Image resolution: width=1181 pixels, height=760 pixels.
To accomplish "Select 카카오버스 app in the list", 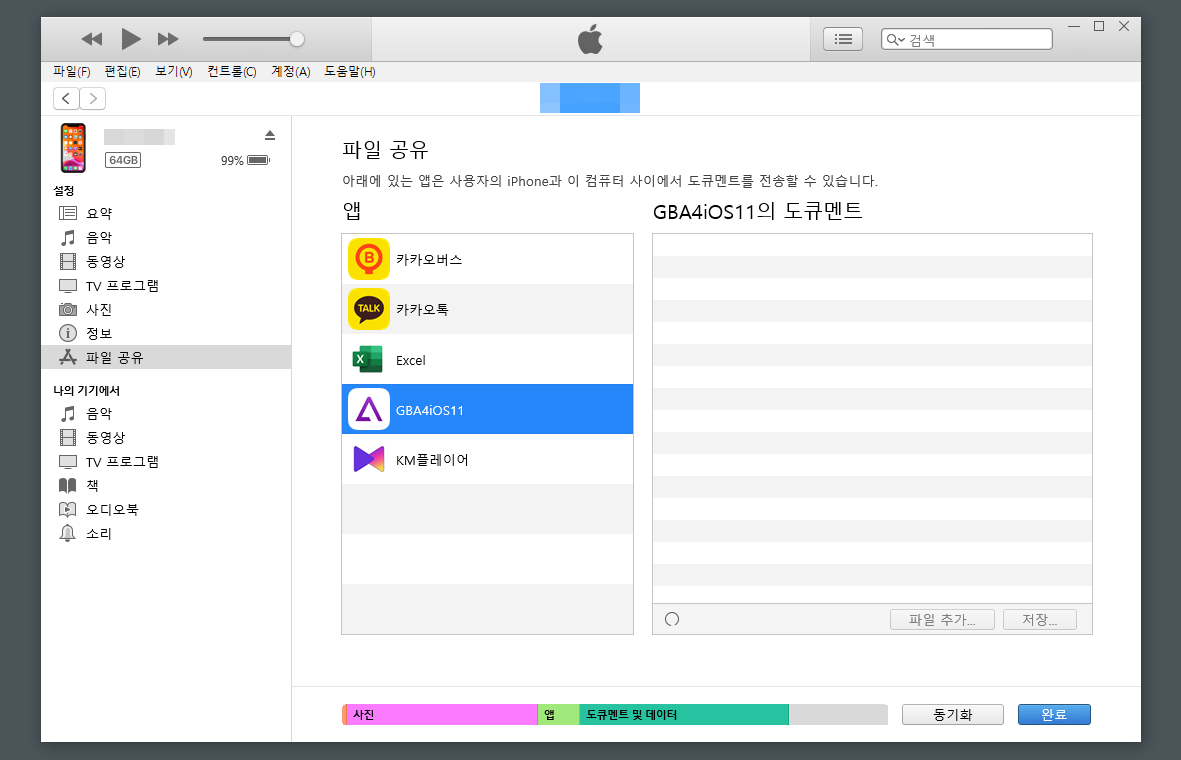I will tap(487, 259).
